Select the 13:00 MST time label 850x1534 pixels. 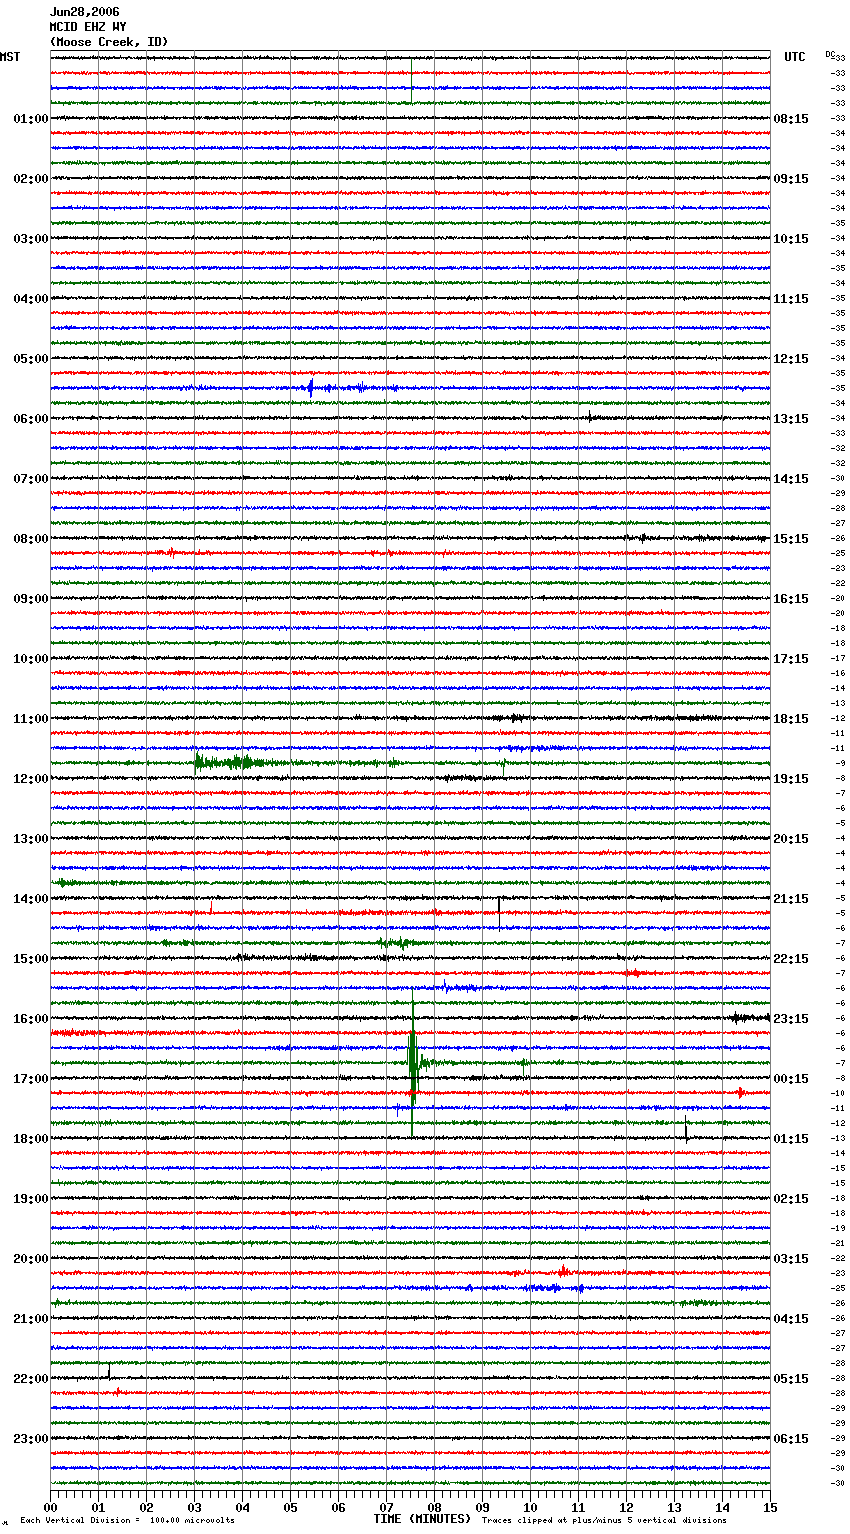(x=31, y=839)
